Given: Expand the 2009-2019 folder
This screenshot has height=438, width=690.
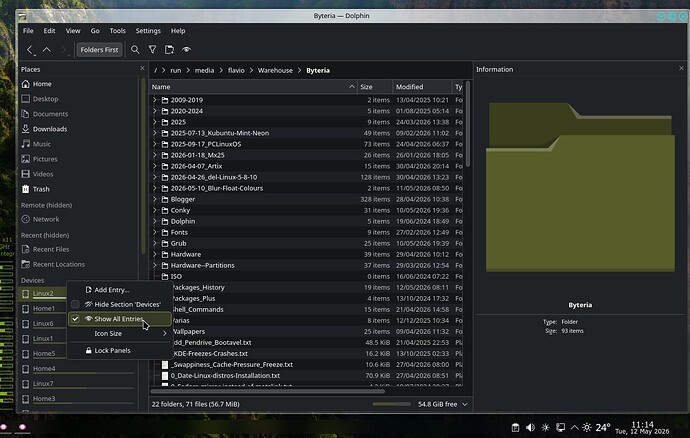Looking at the screenshot, I should tap(155, 100).
